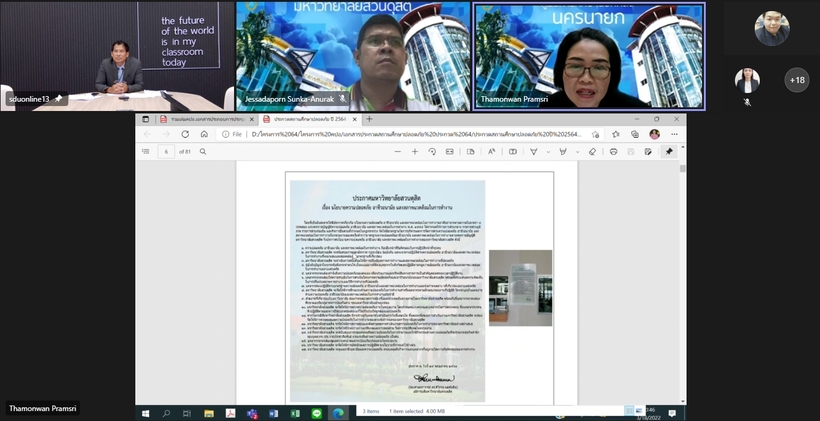This screenshot has width=820, height=421.
Task: Open File Explorer from taskbar
Action: pos(209,413)
